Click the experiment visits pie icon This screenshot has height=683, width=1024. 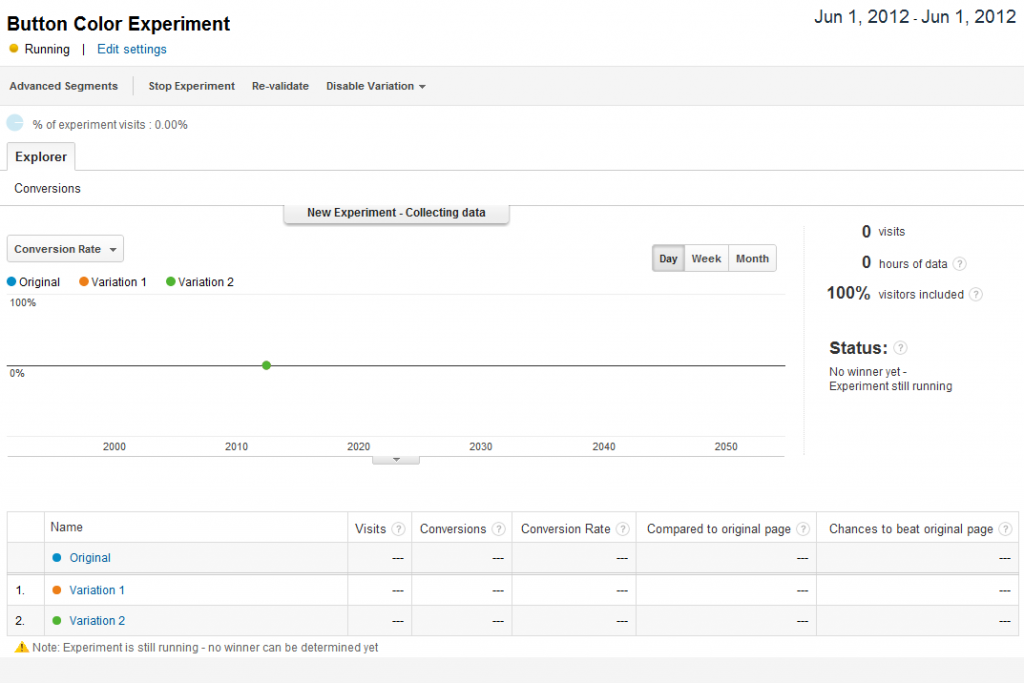(x=15, y=123)
